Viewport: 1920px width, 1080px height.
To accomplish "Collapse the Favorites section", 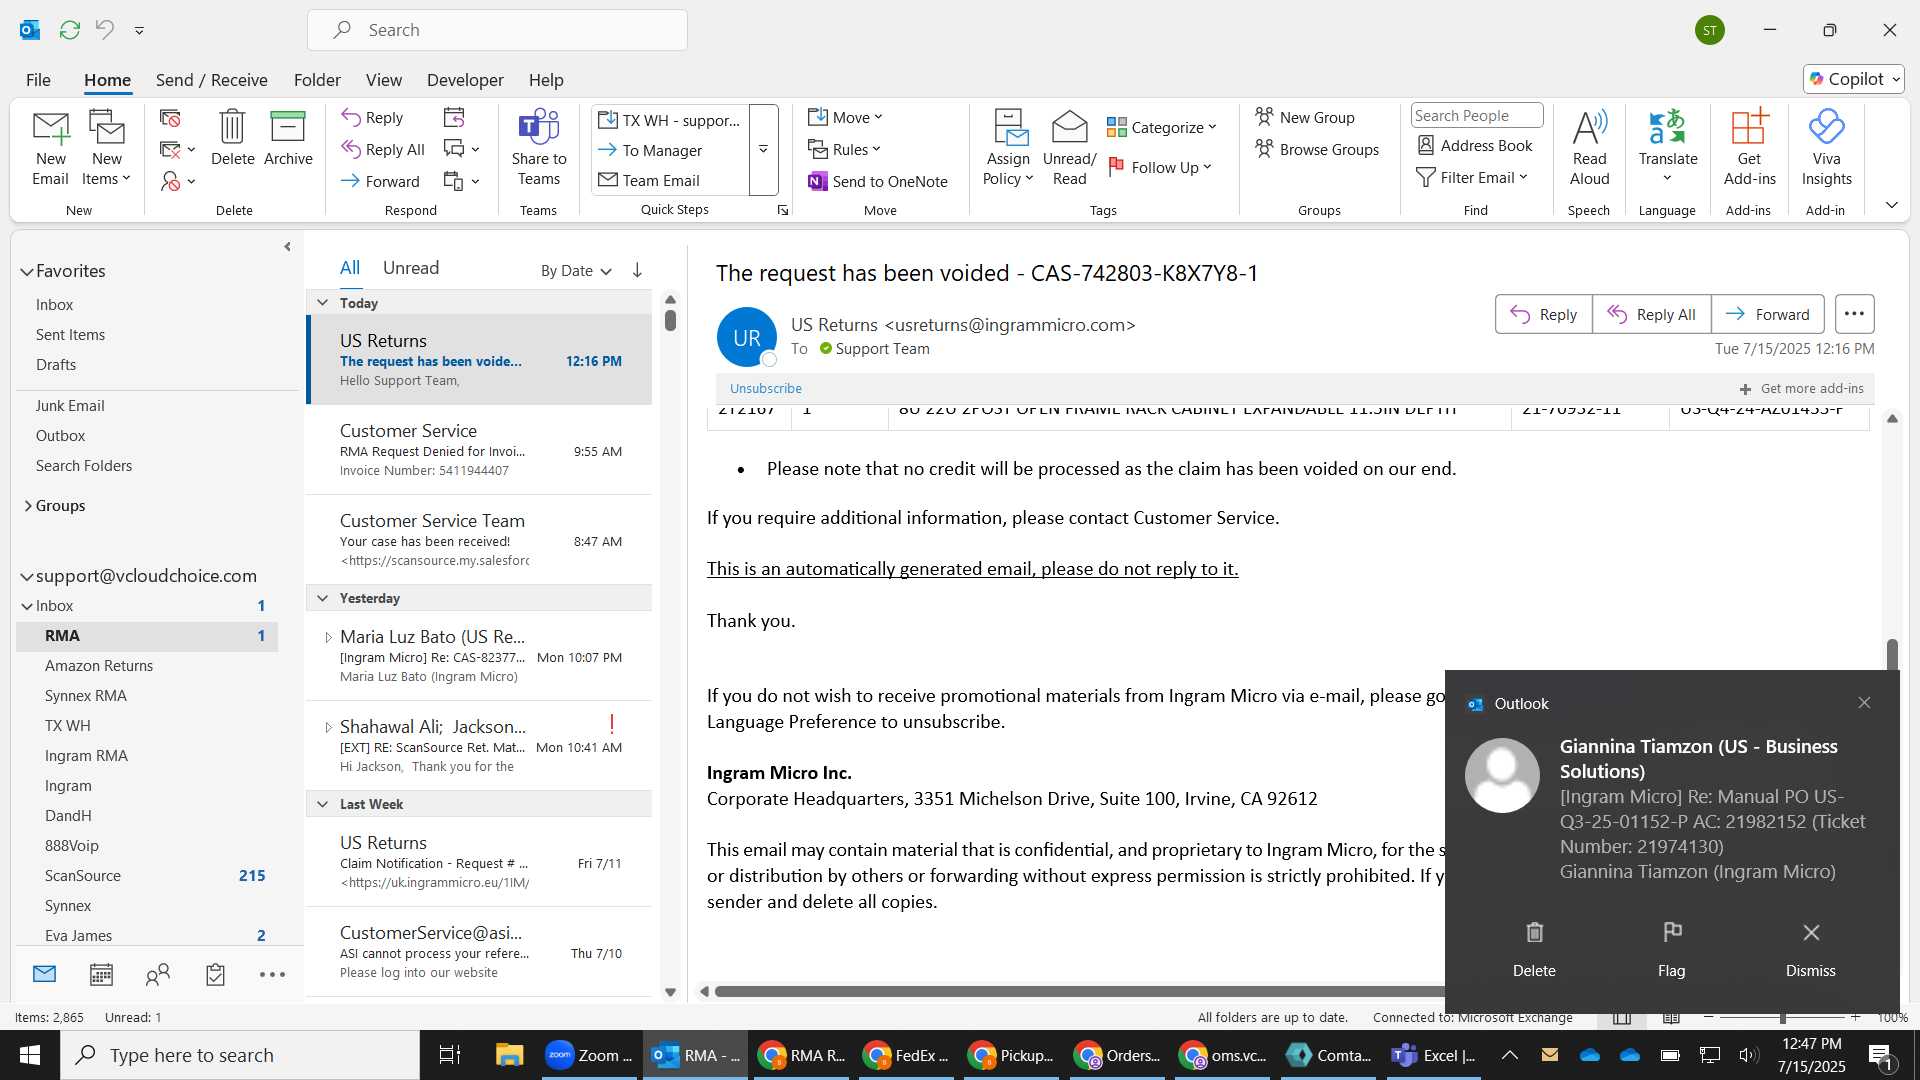I will (x=27, y=271).
